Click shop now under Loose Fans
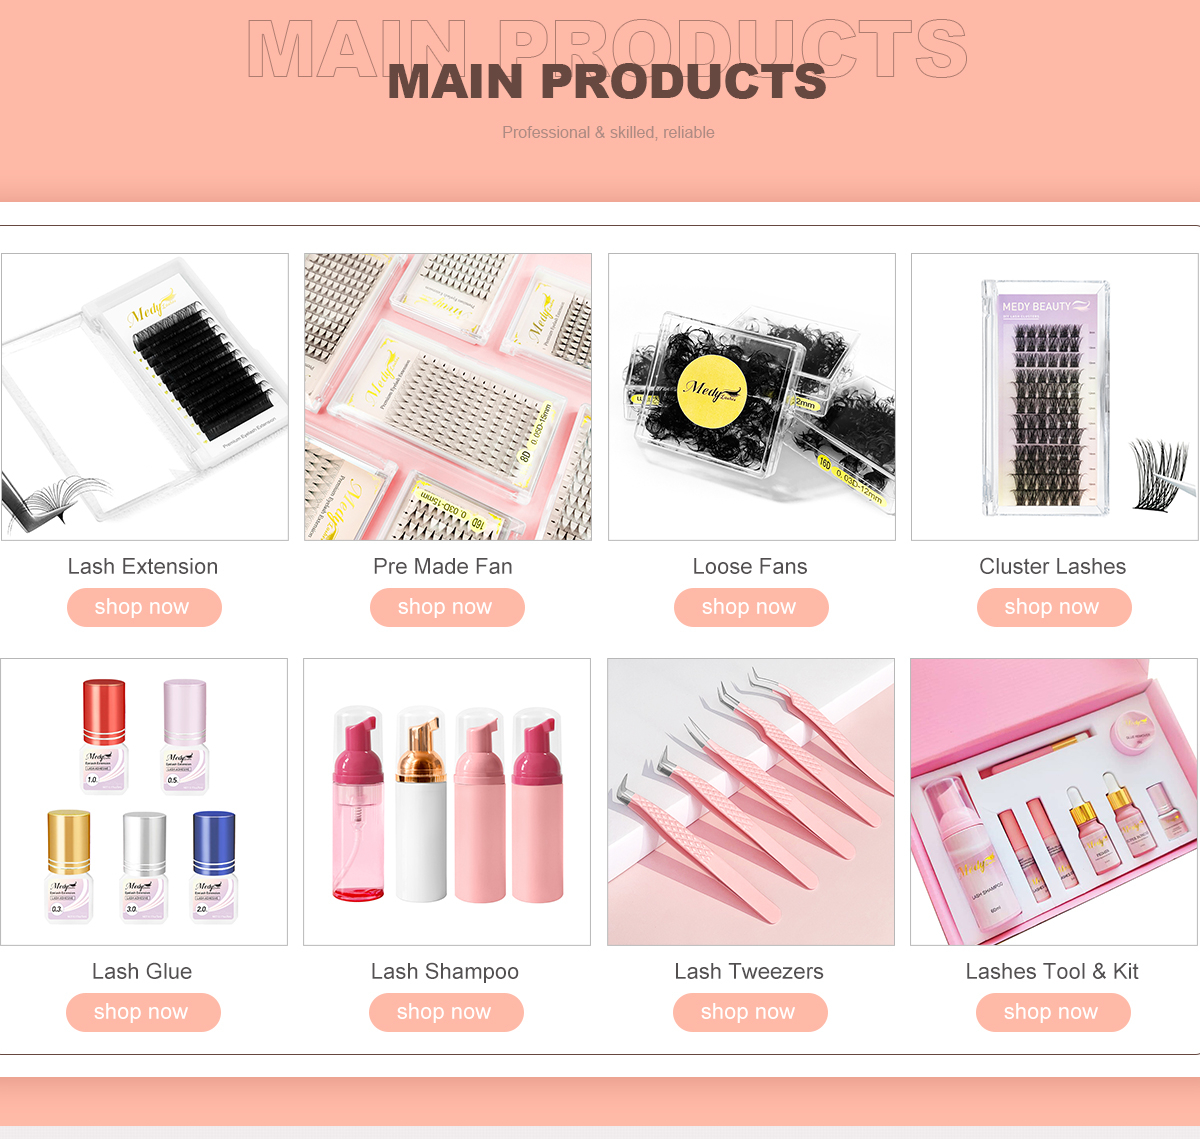The width and height of the screenshot is (1200, 1139). coord(751,607)
